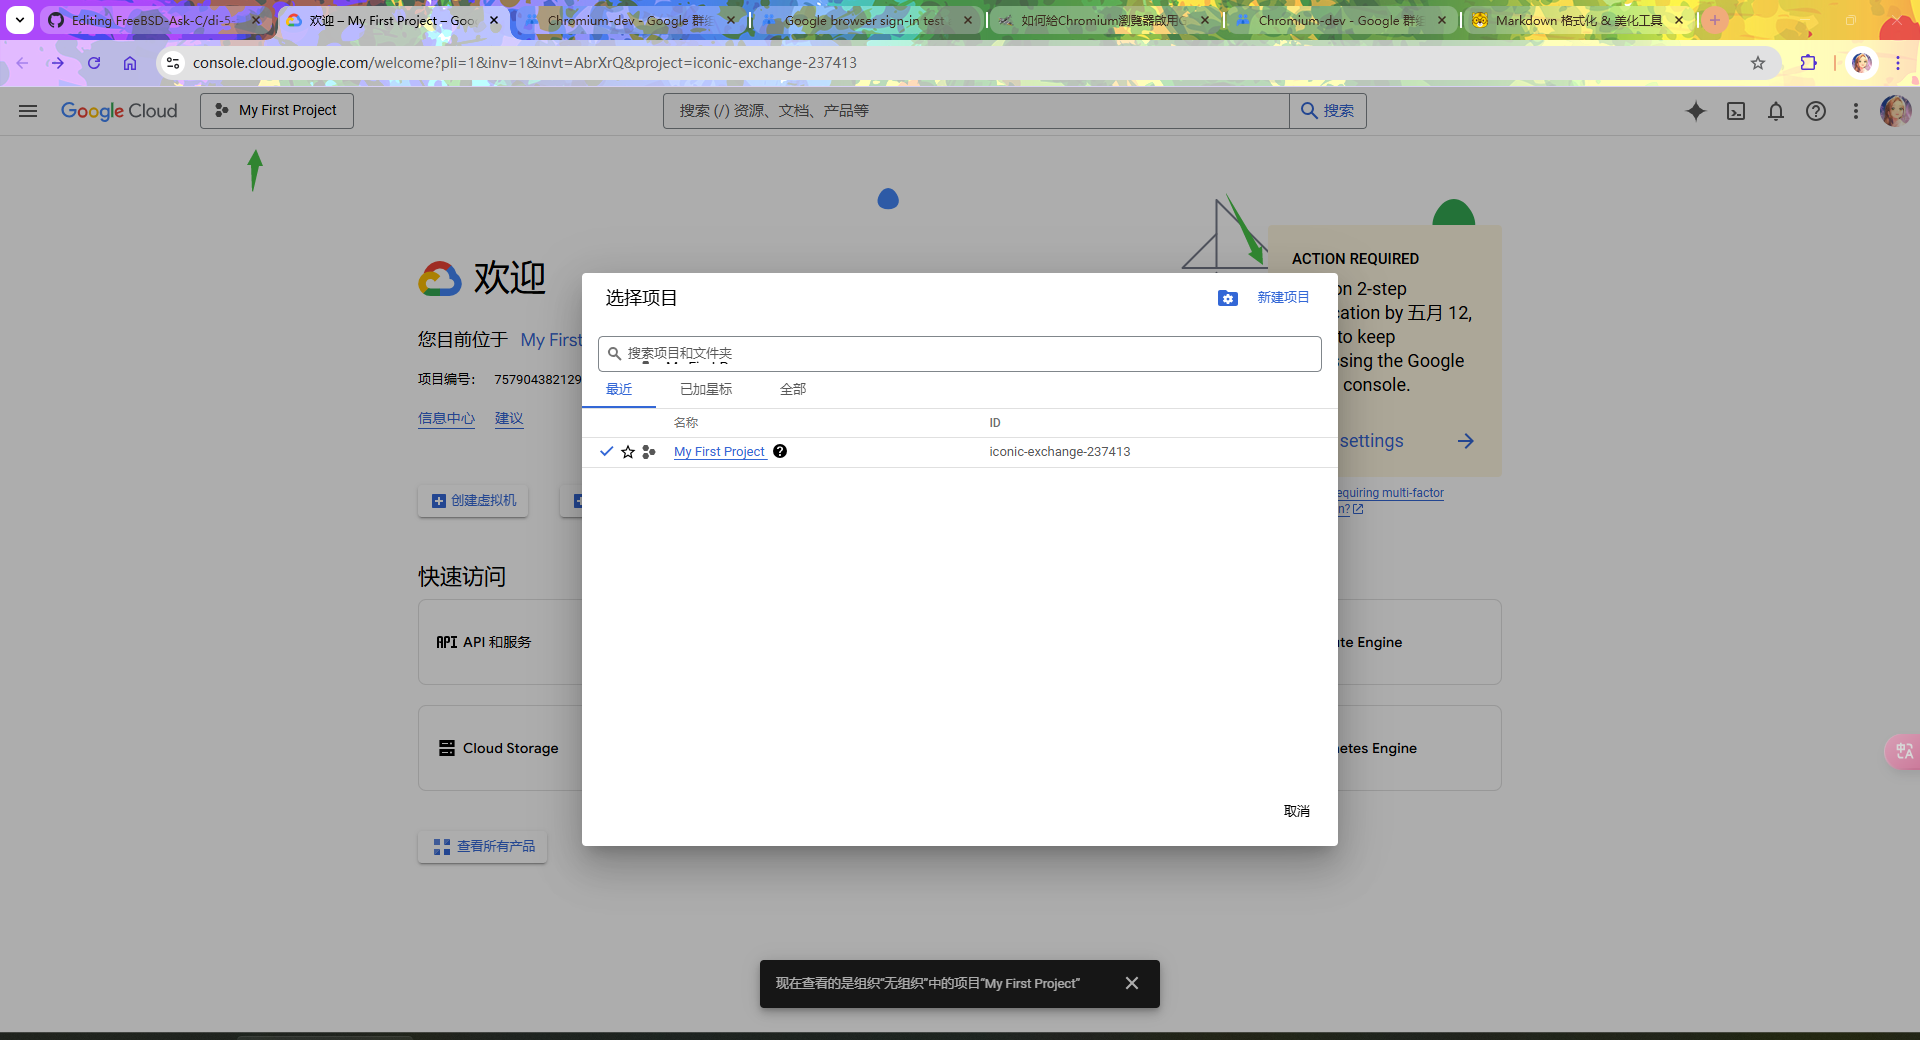
Task: Open the tab search dropdown
Action: 20,20
